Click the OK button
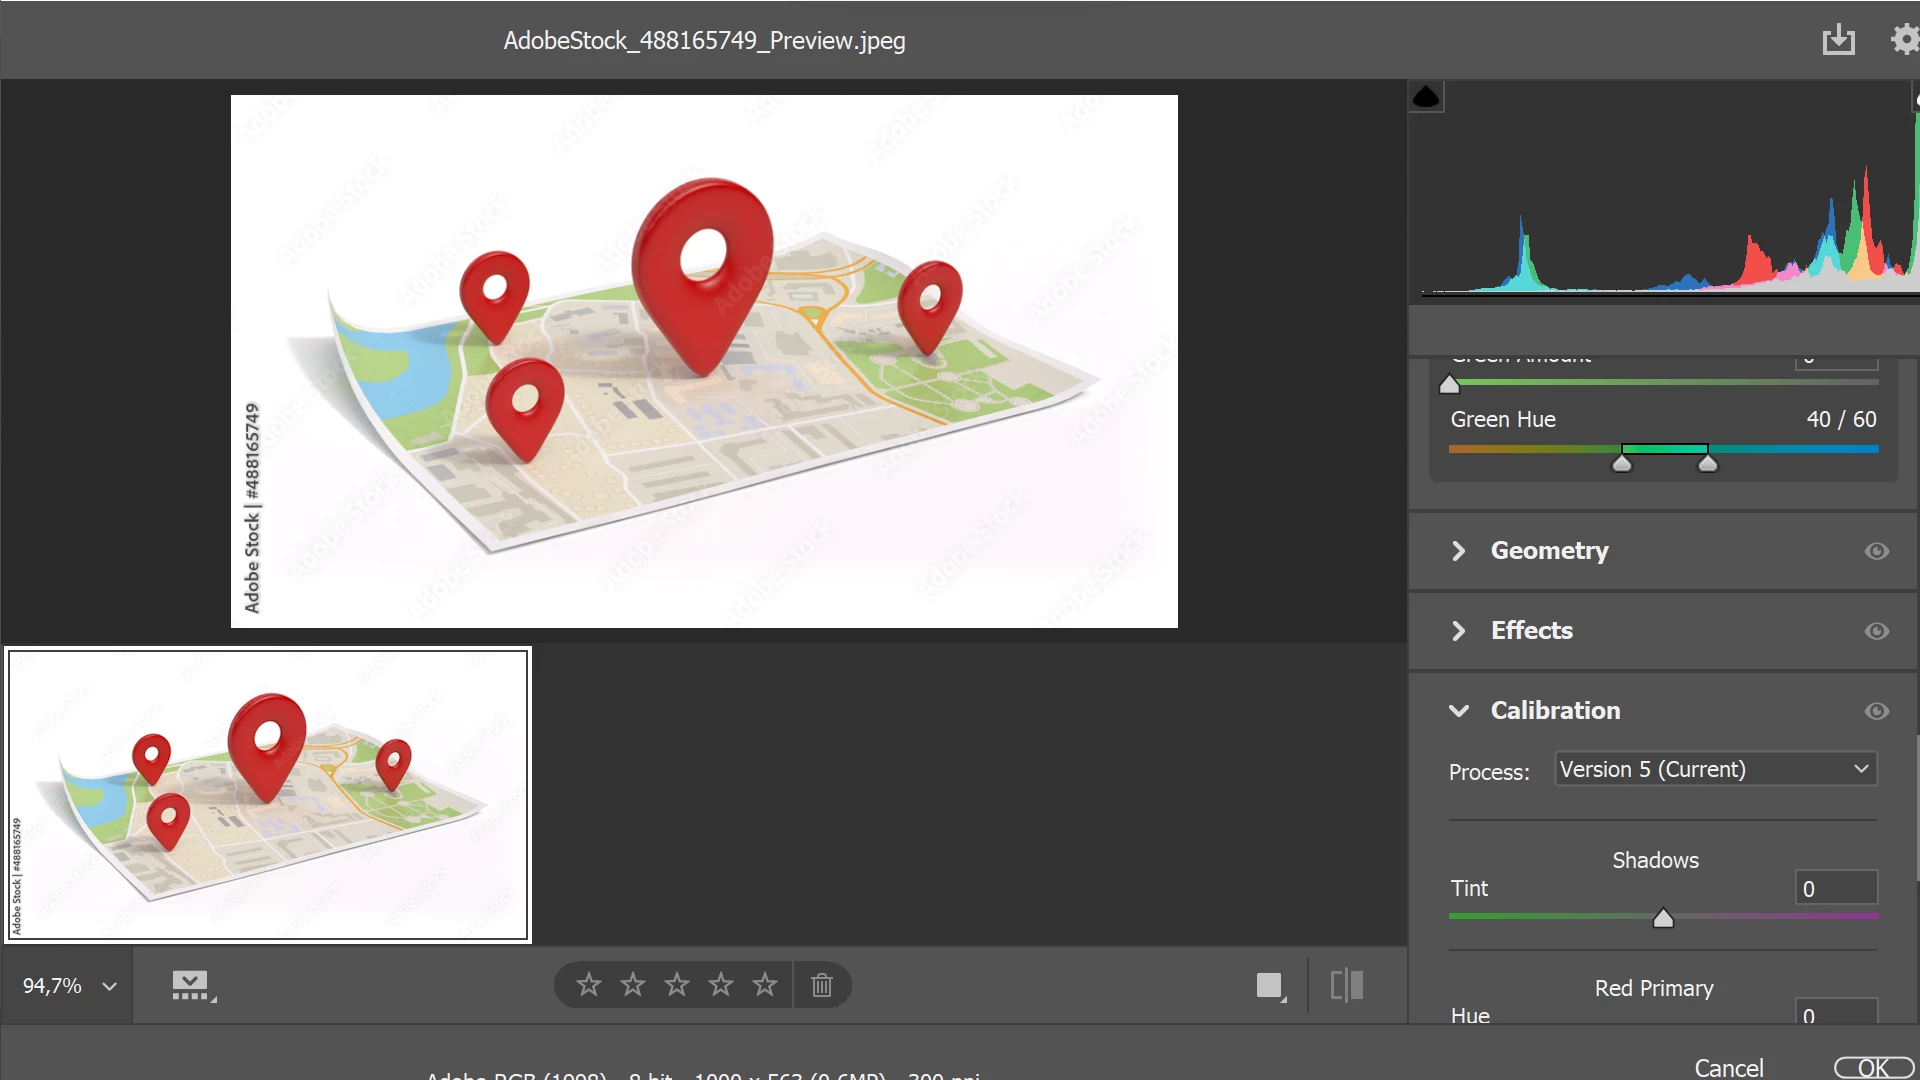Screen dimensions: 1920x1080 [x=1873, y=1067]
